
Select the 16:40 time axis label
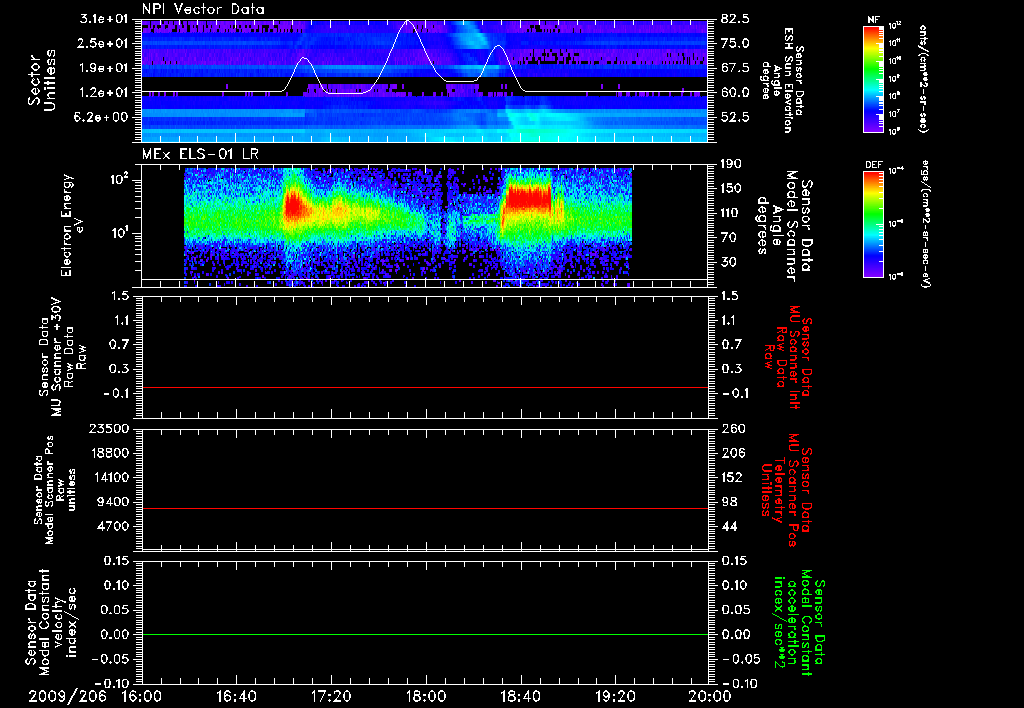236,696
